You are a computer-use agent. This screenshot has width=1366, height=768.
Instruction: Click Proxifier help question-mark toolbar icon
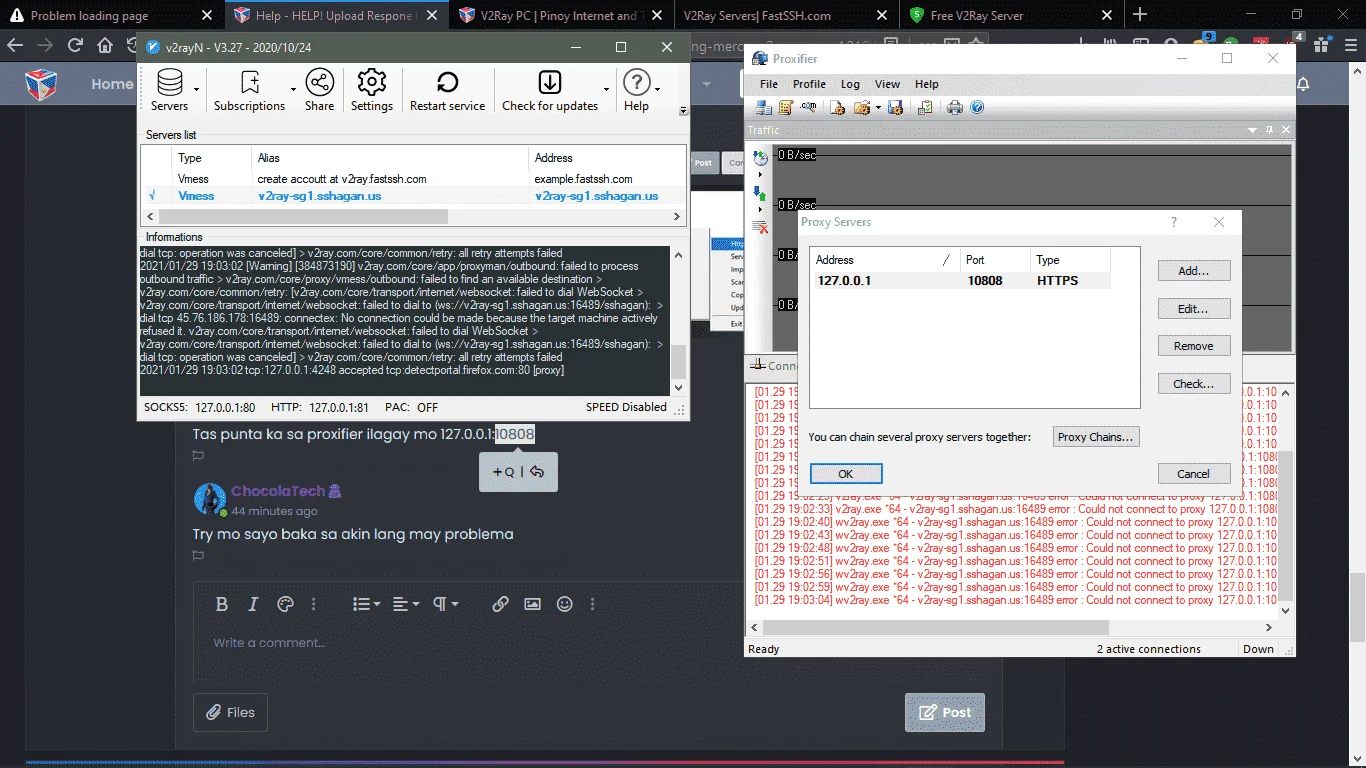(977, 108)
